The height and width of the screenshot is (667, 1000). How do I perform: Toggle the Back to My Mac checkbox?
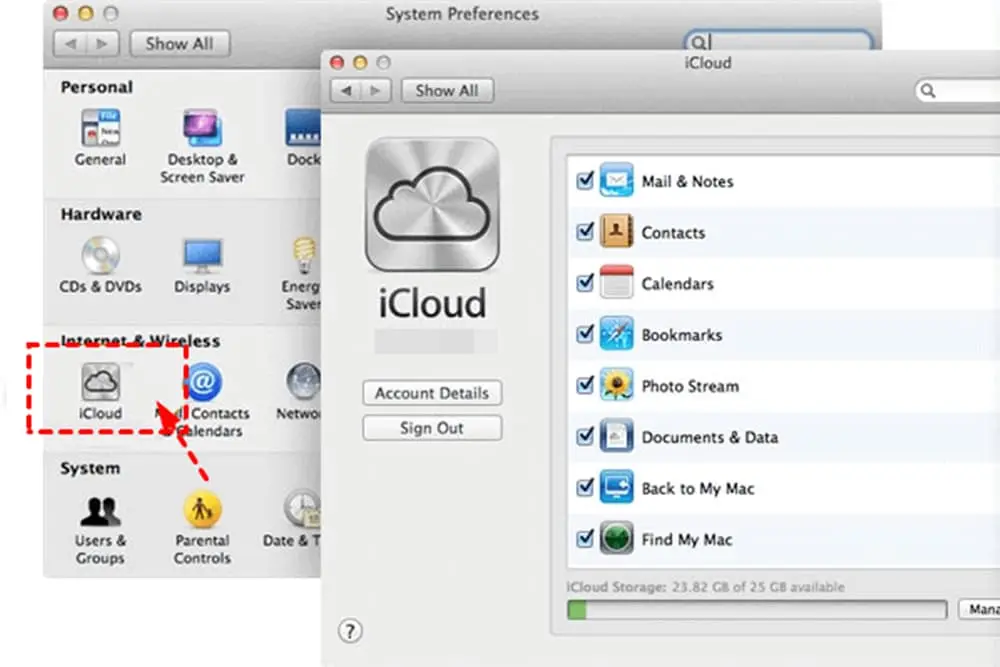tap(586, 488)
